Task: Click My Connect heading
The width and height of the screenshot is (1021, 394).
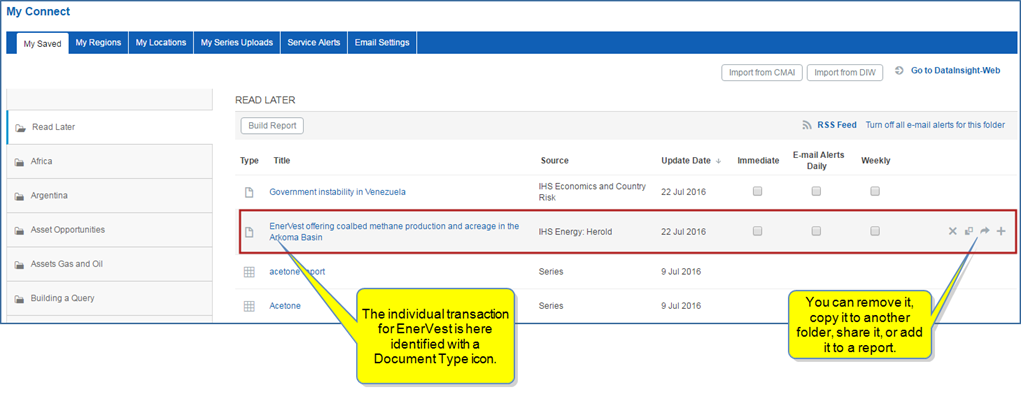Action: (38, 12)
